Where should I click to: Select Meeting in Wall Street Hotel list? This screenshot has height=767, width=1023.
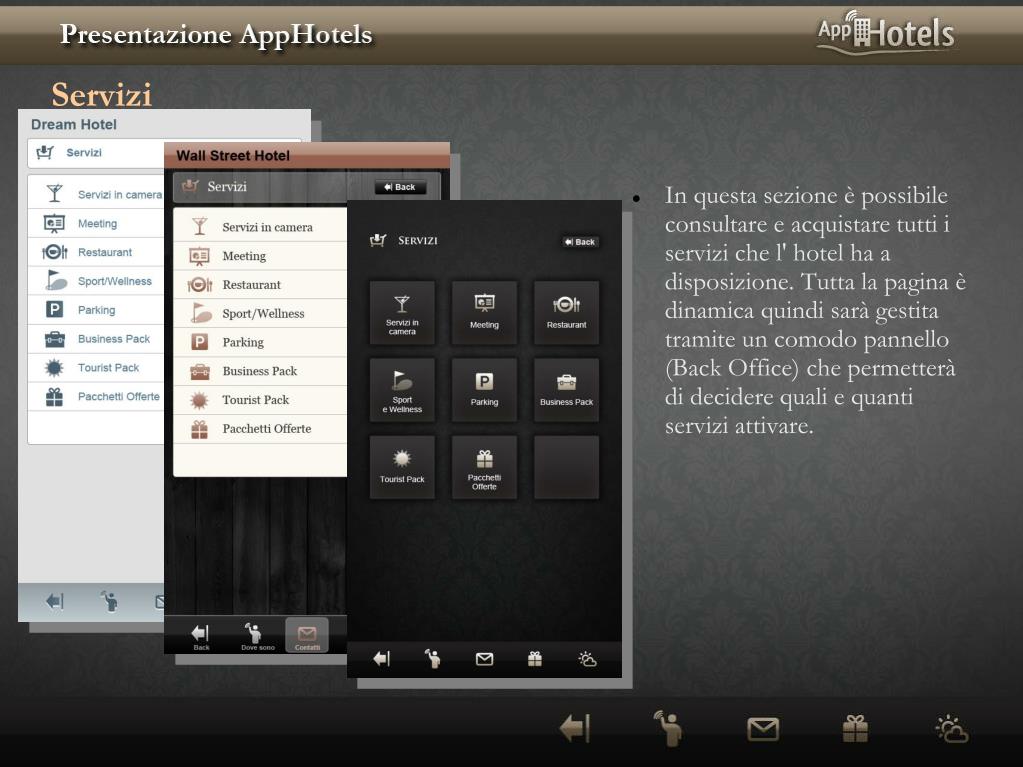[260, 256]
